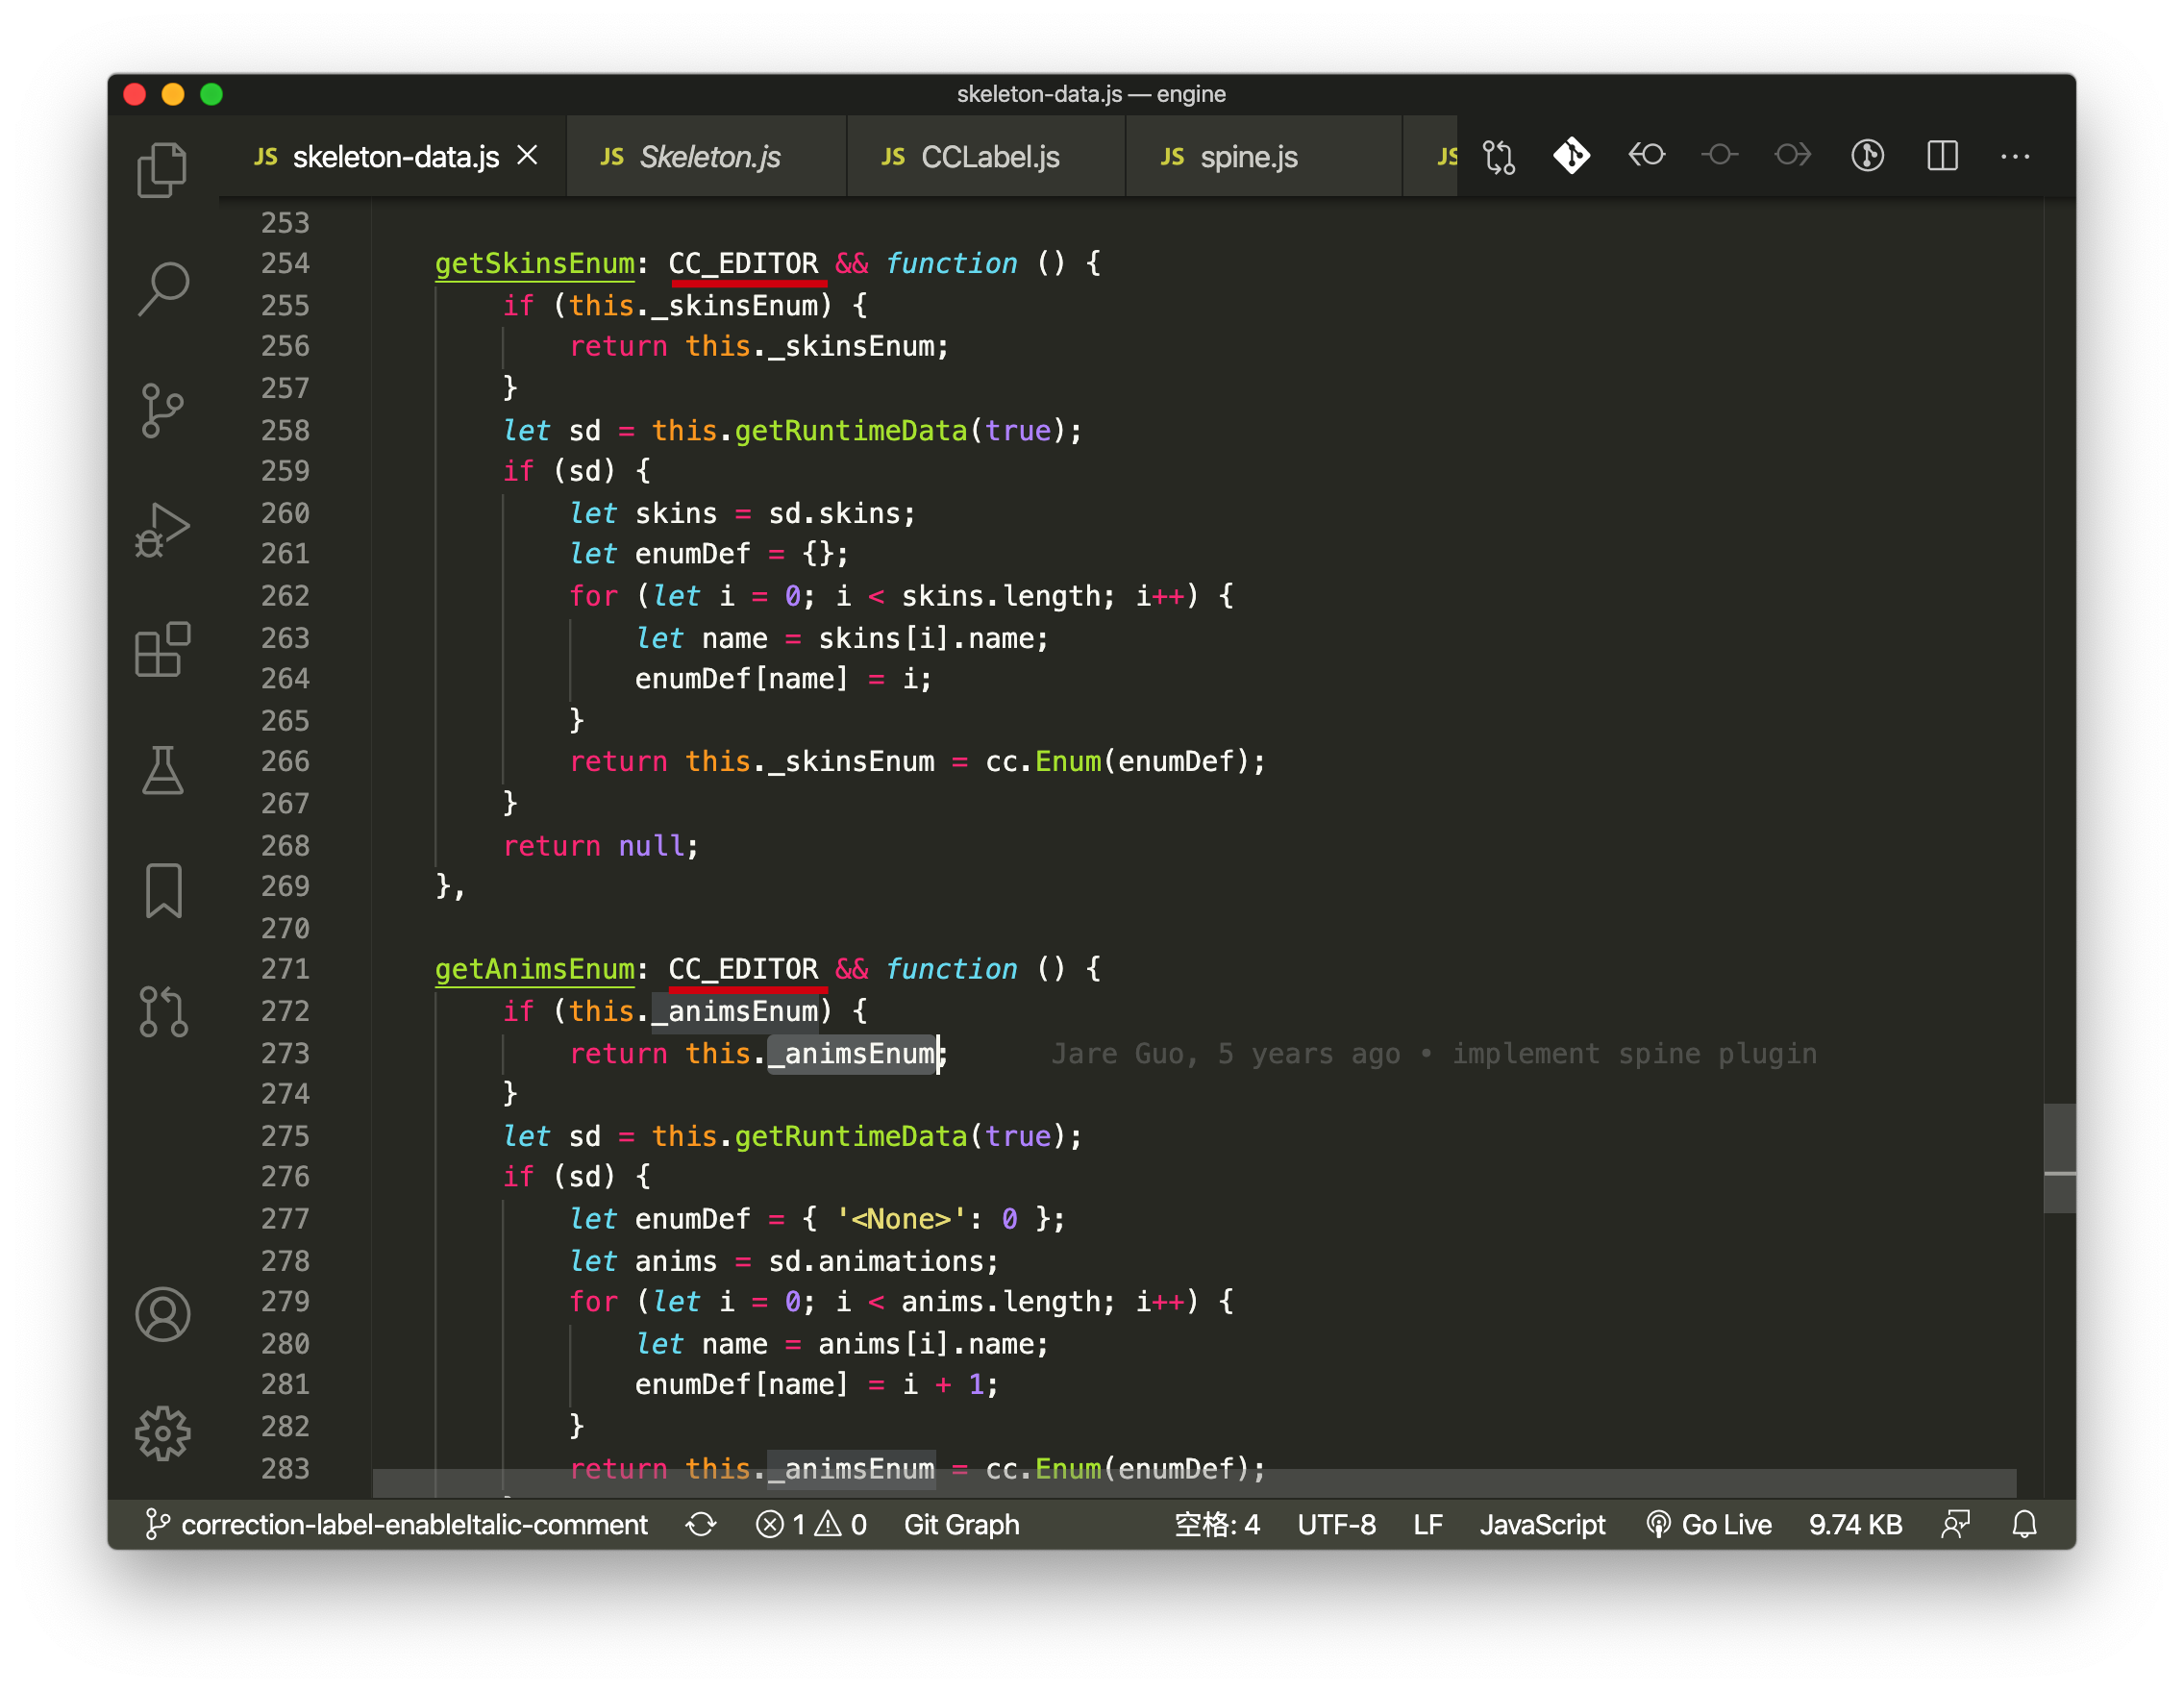Switch to the Skeleton.js tab
The image size is (2184, 1692).
click(x=708, y=157)
